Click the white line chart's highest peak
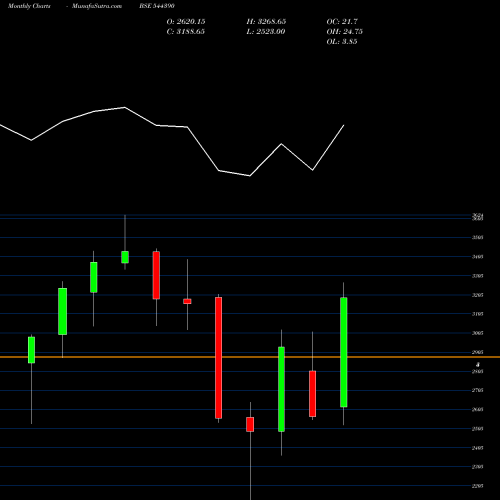500x500 pixels. [x=125, y=107]
